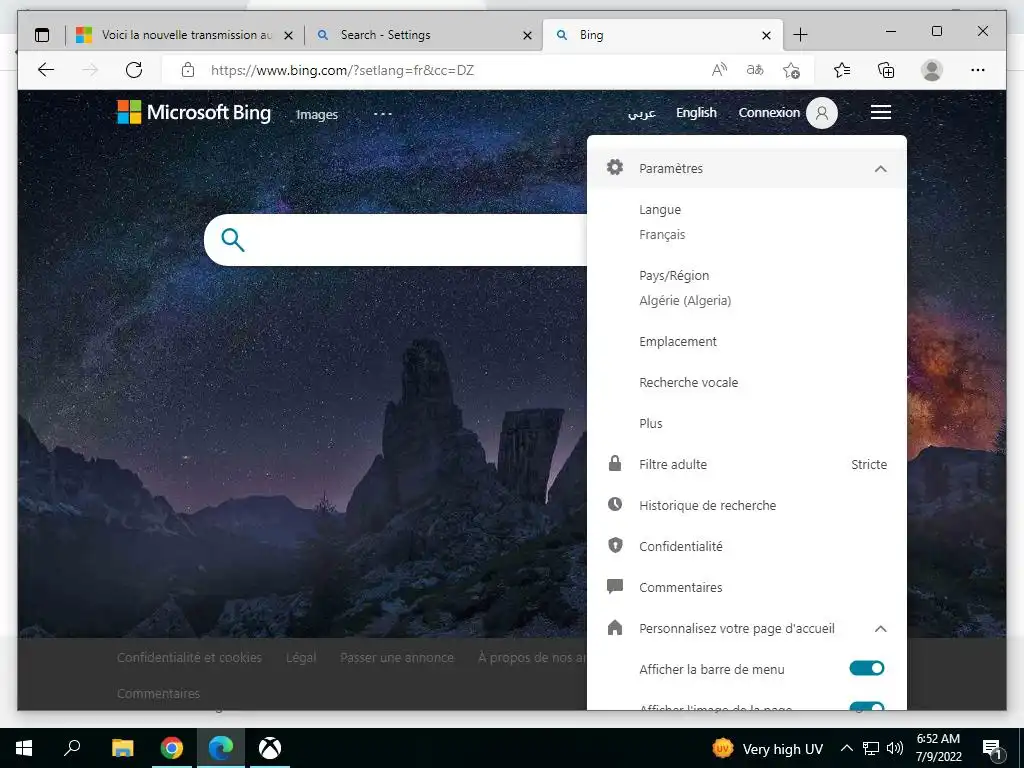This screenshot has height=768, width=1024.
Task: Focus the browser address bar URL
Action: [342, 70]
